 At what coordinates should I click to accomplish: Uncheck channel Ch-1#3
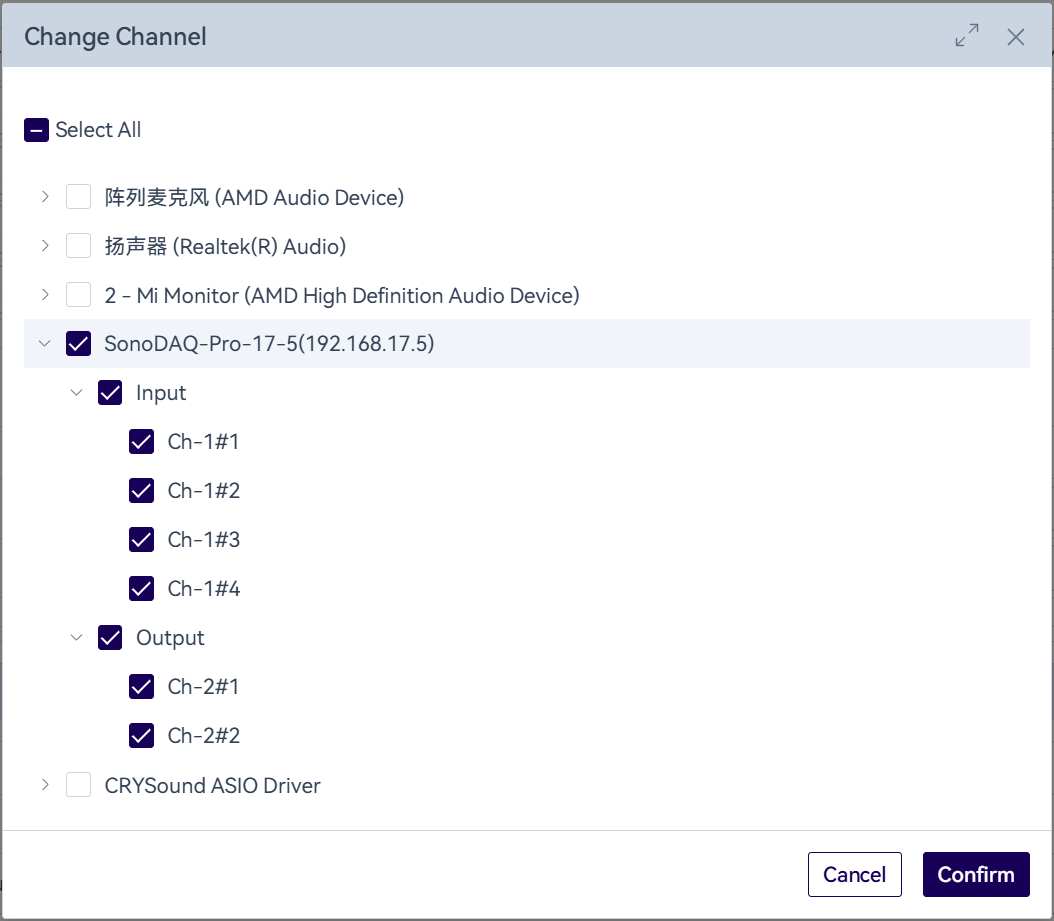(142, 540)
